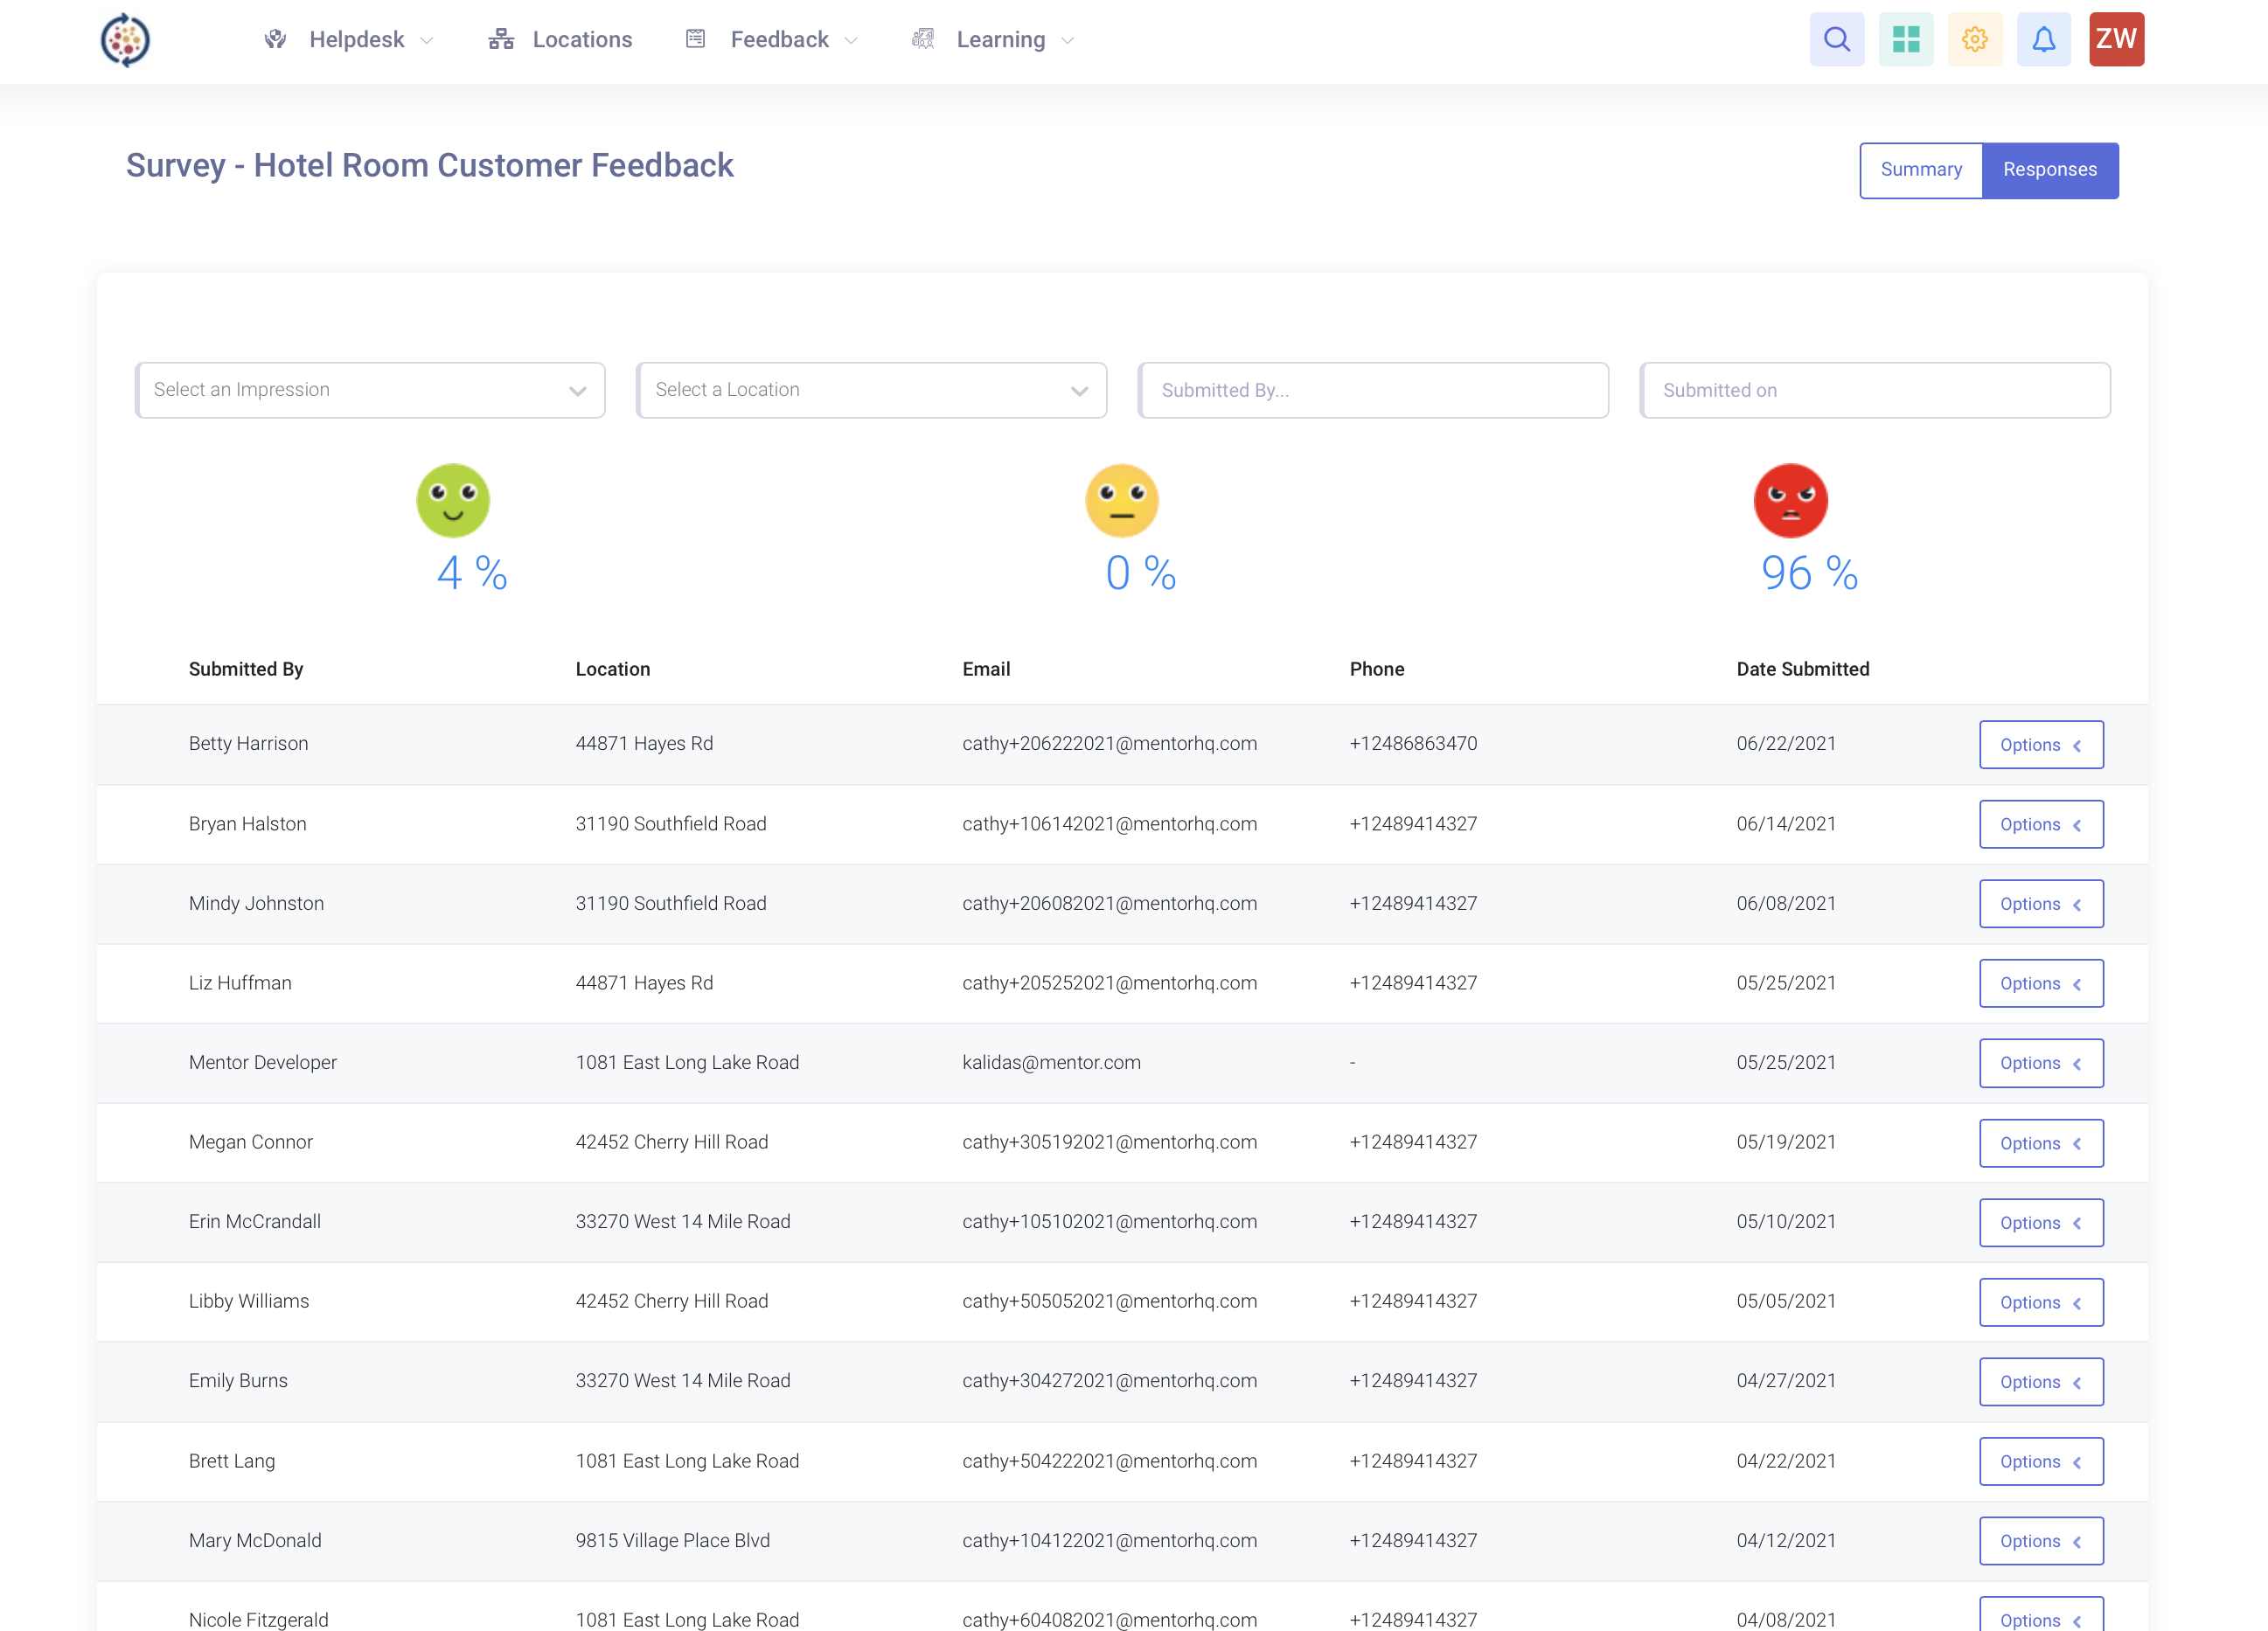
Task: Open Options for Brett Lang
Action: click(x=2041, y=1461)
